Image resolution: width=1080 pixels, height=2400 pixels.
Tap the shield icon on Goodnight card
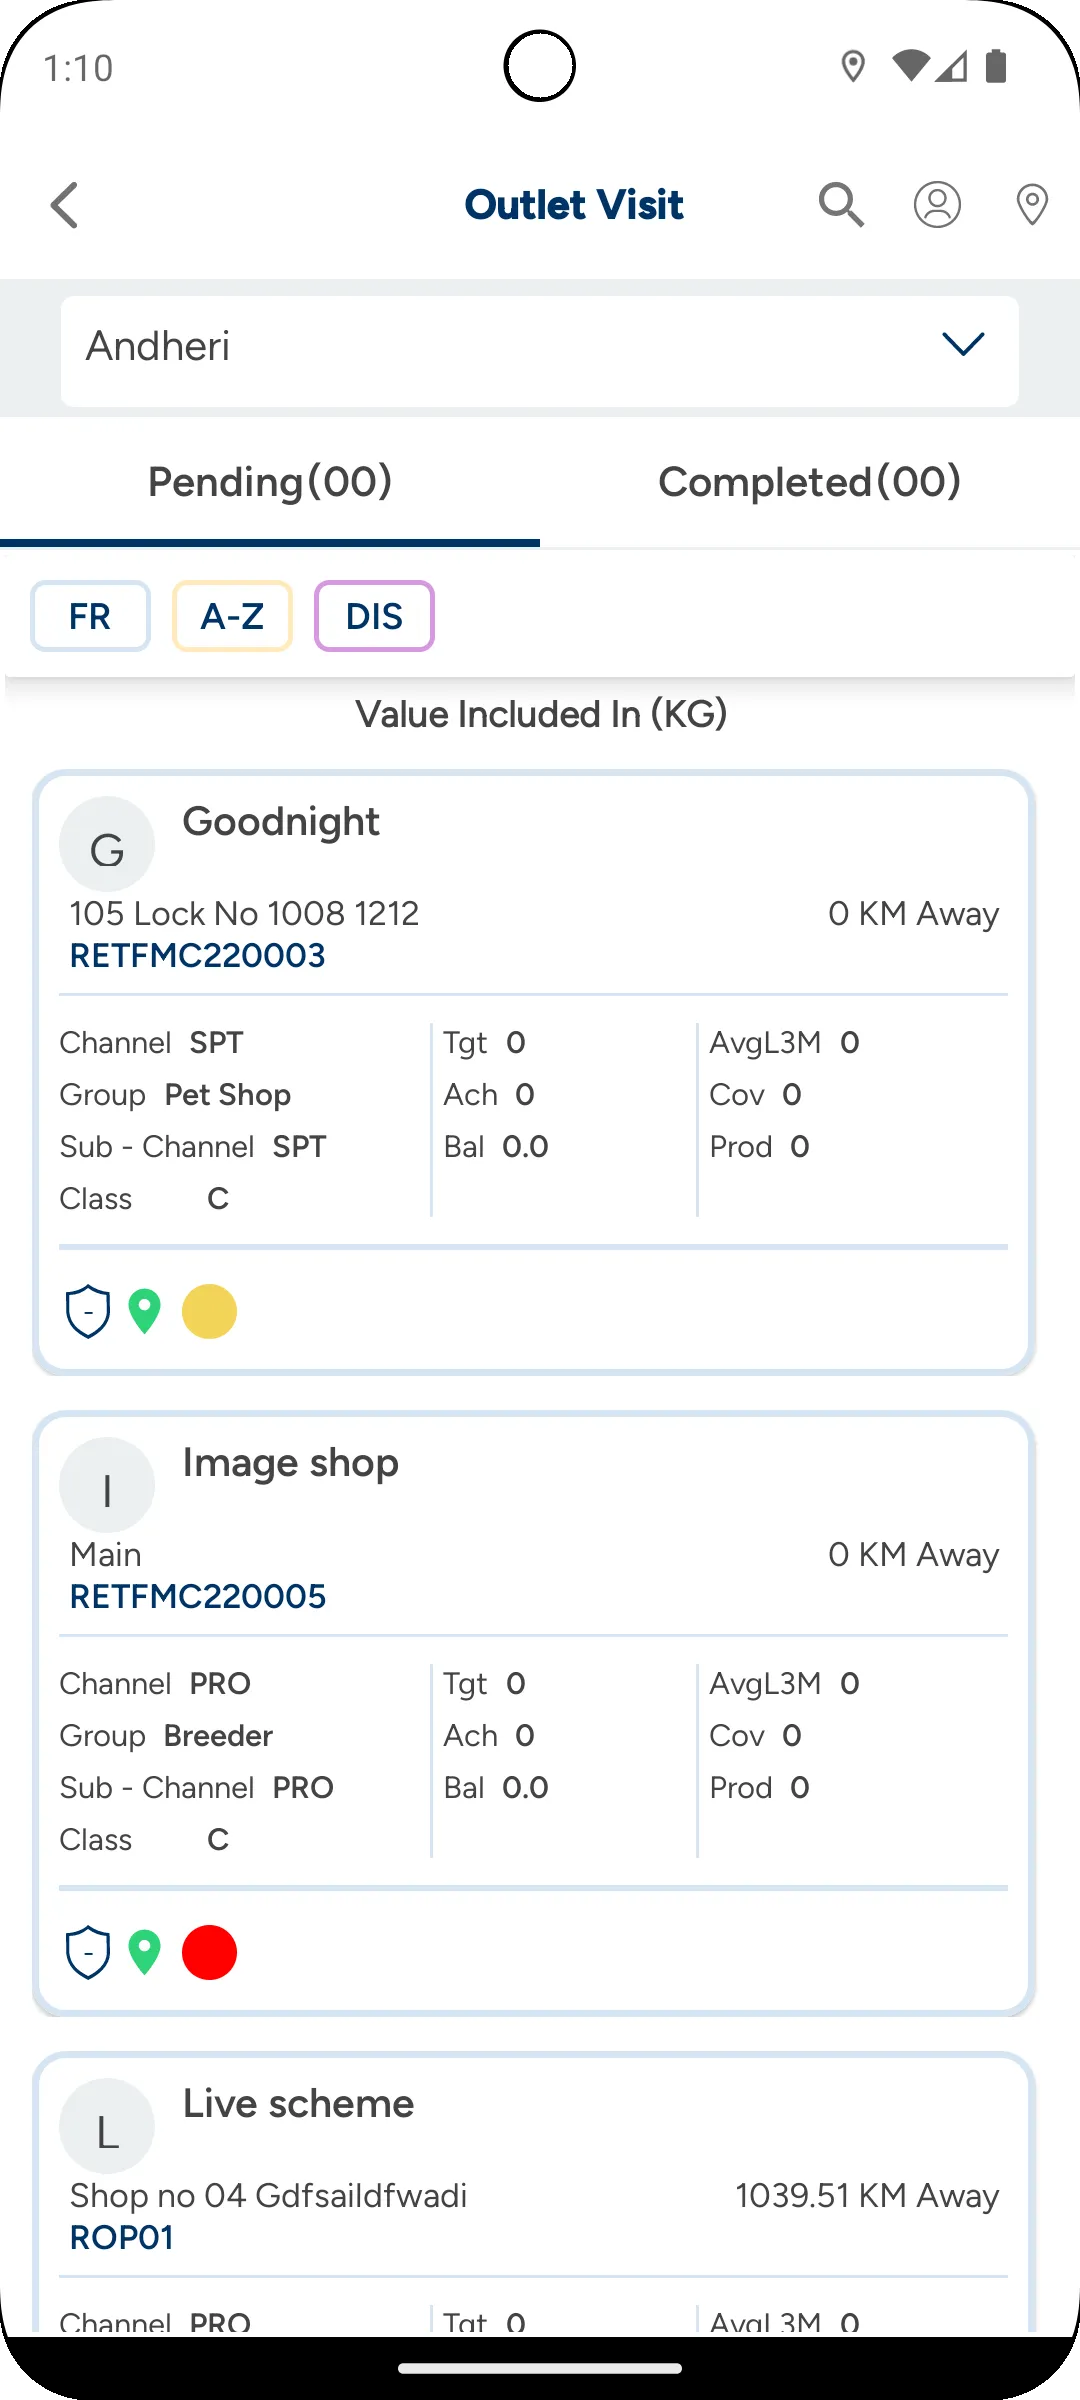tap(88, 1311)
